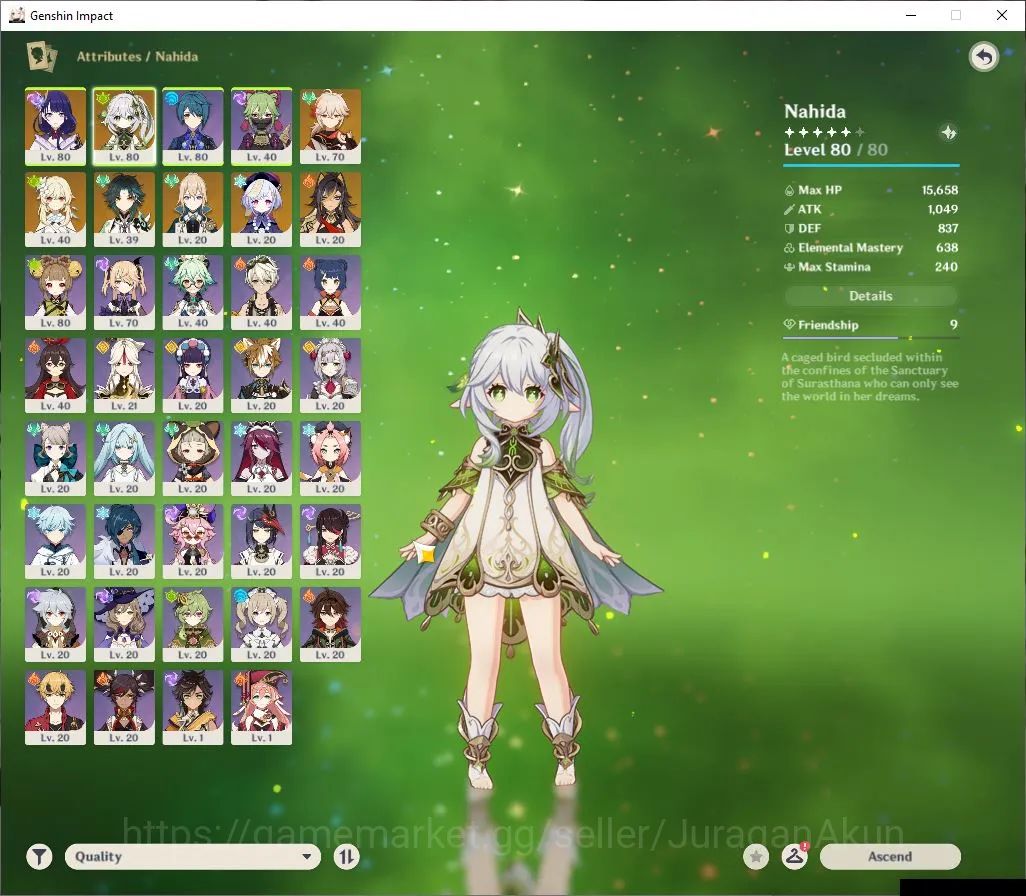This screenshot has width=1026, height=896.
Task: Select Noelle the maid's portrait
Action: tap(330, 376)
